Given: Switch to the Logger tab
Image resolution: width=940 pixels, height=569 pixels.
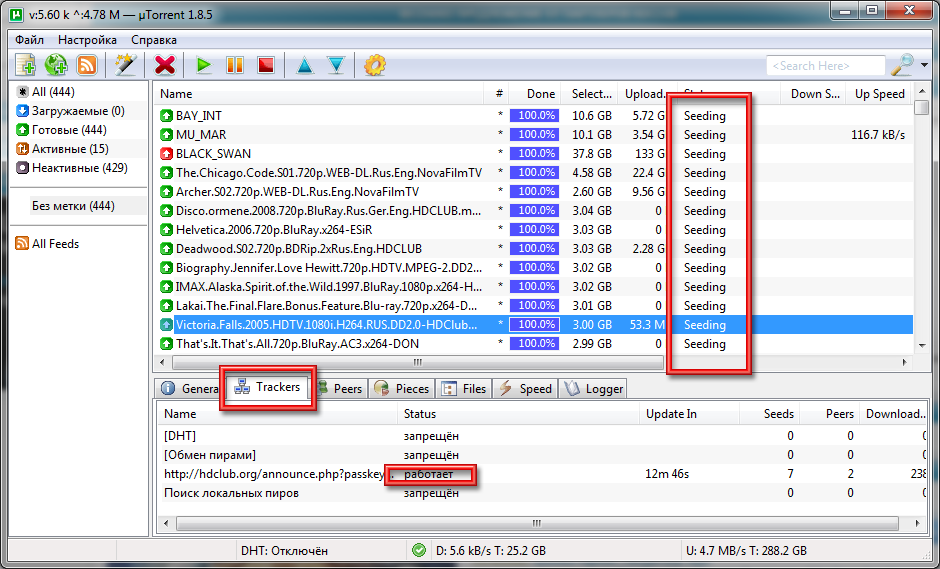Looking at the screenshot, I should tap(593, 389).
